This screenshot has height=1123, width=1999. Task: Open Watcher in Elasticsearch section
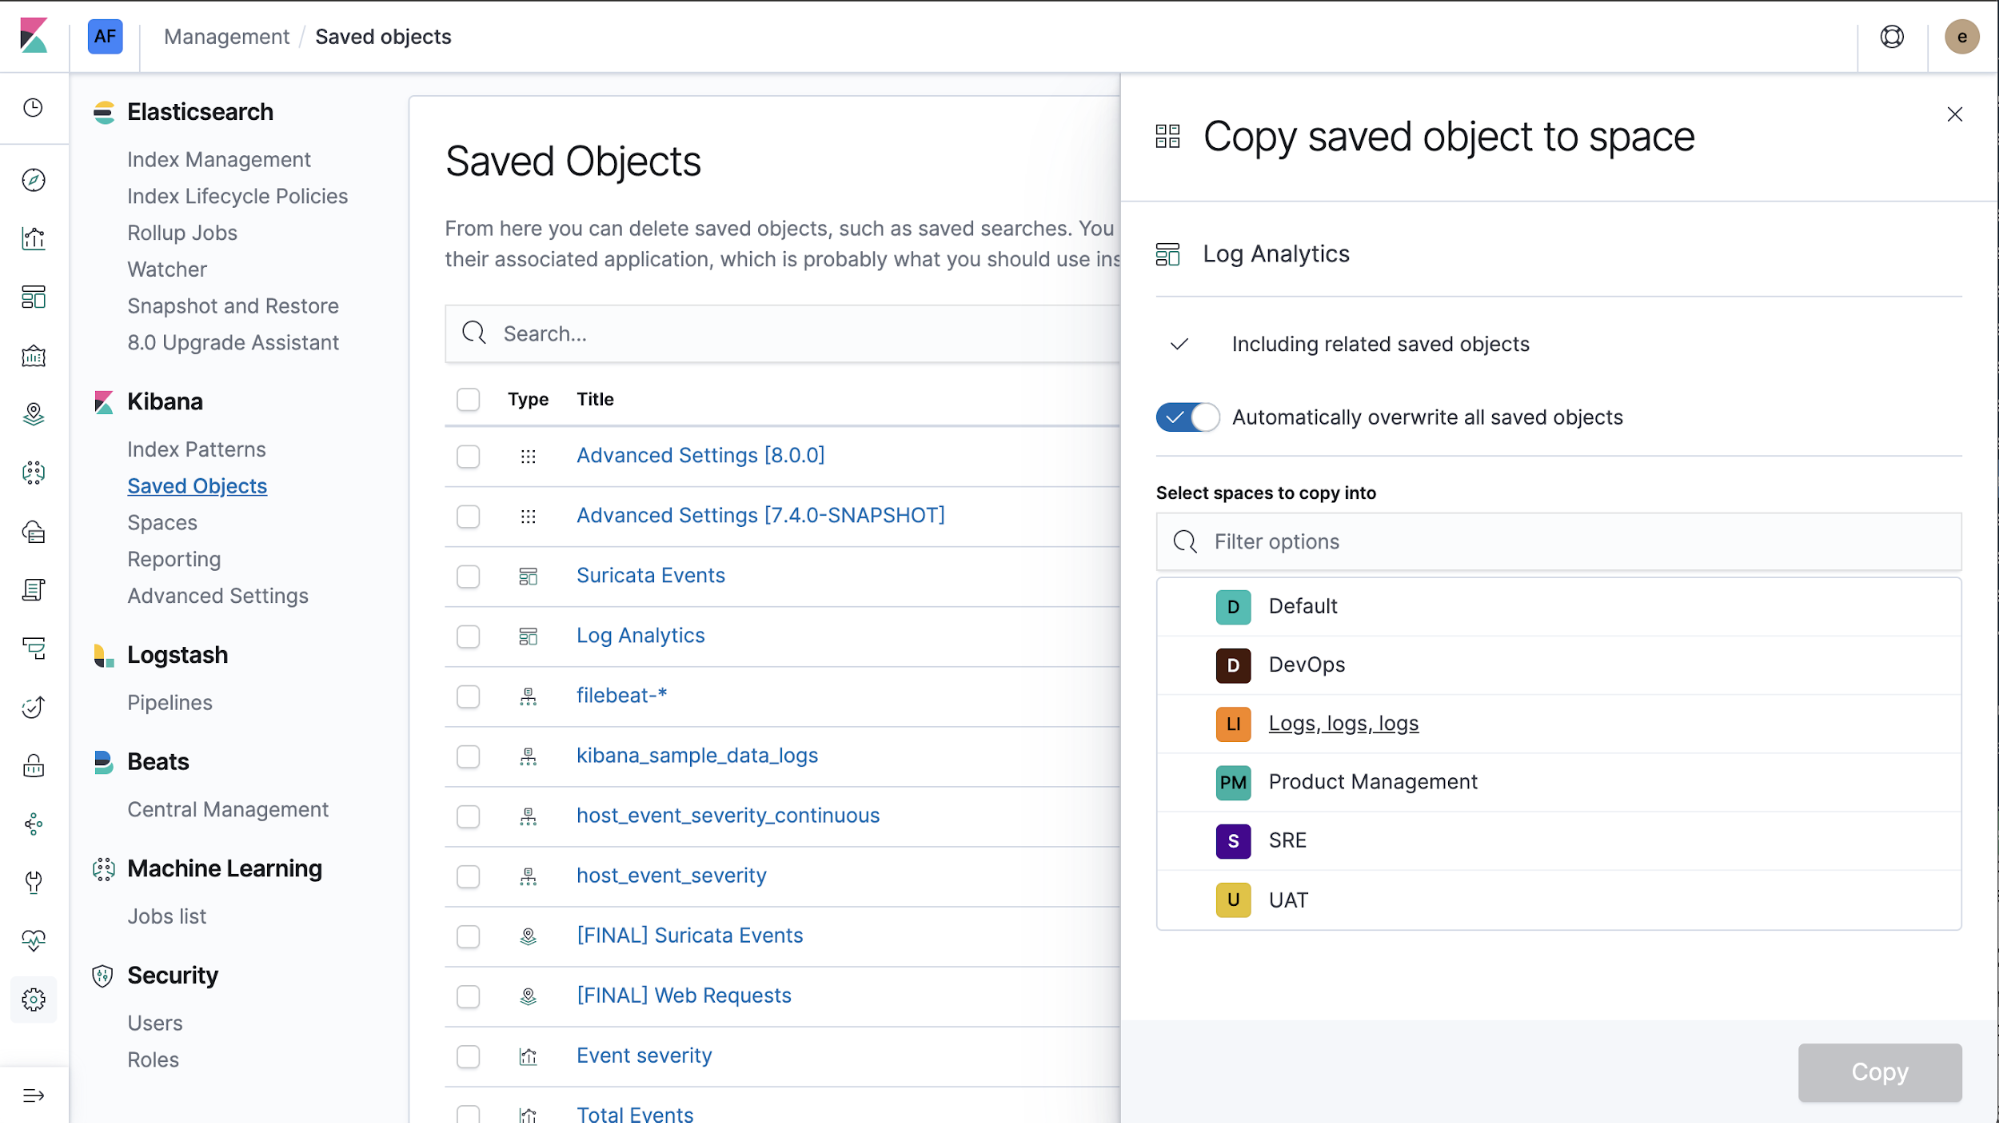click(x=167, y=269)
